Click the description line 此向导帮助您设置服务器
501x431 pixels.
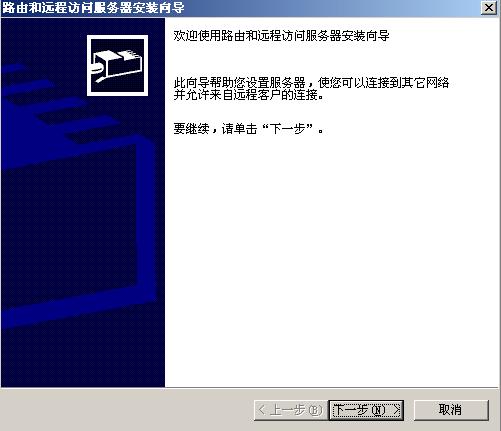point(239,83)
